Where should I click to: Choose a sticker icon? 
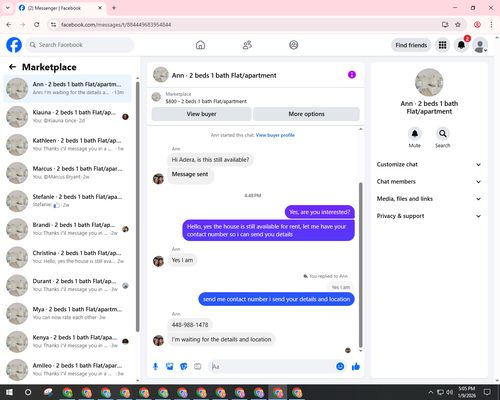184,367
